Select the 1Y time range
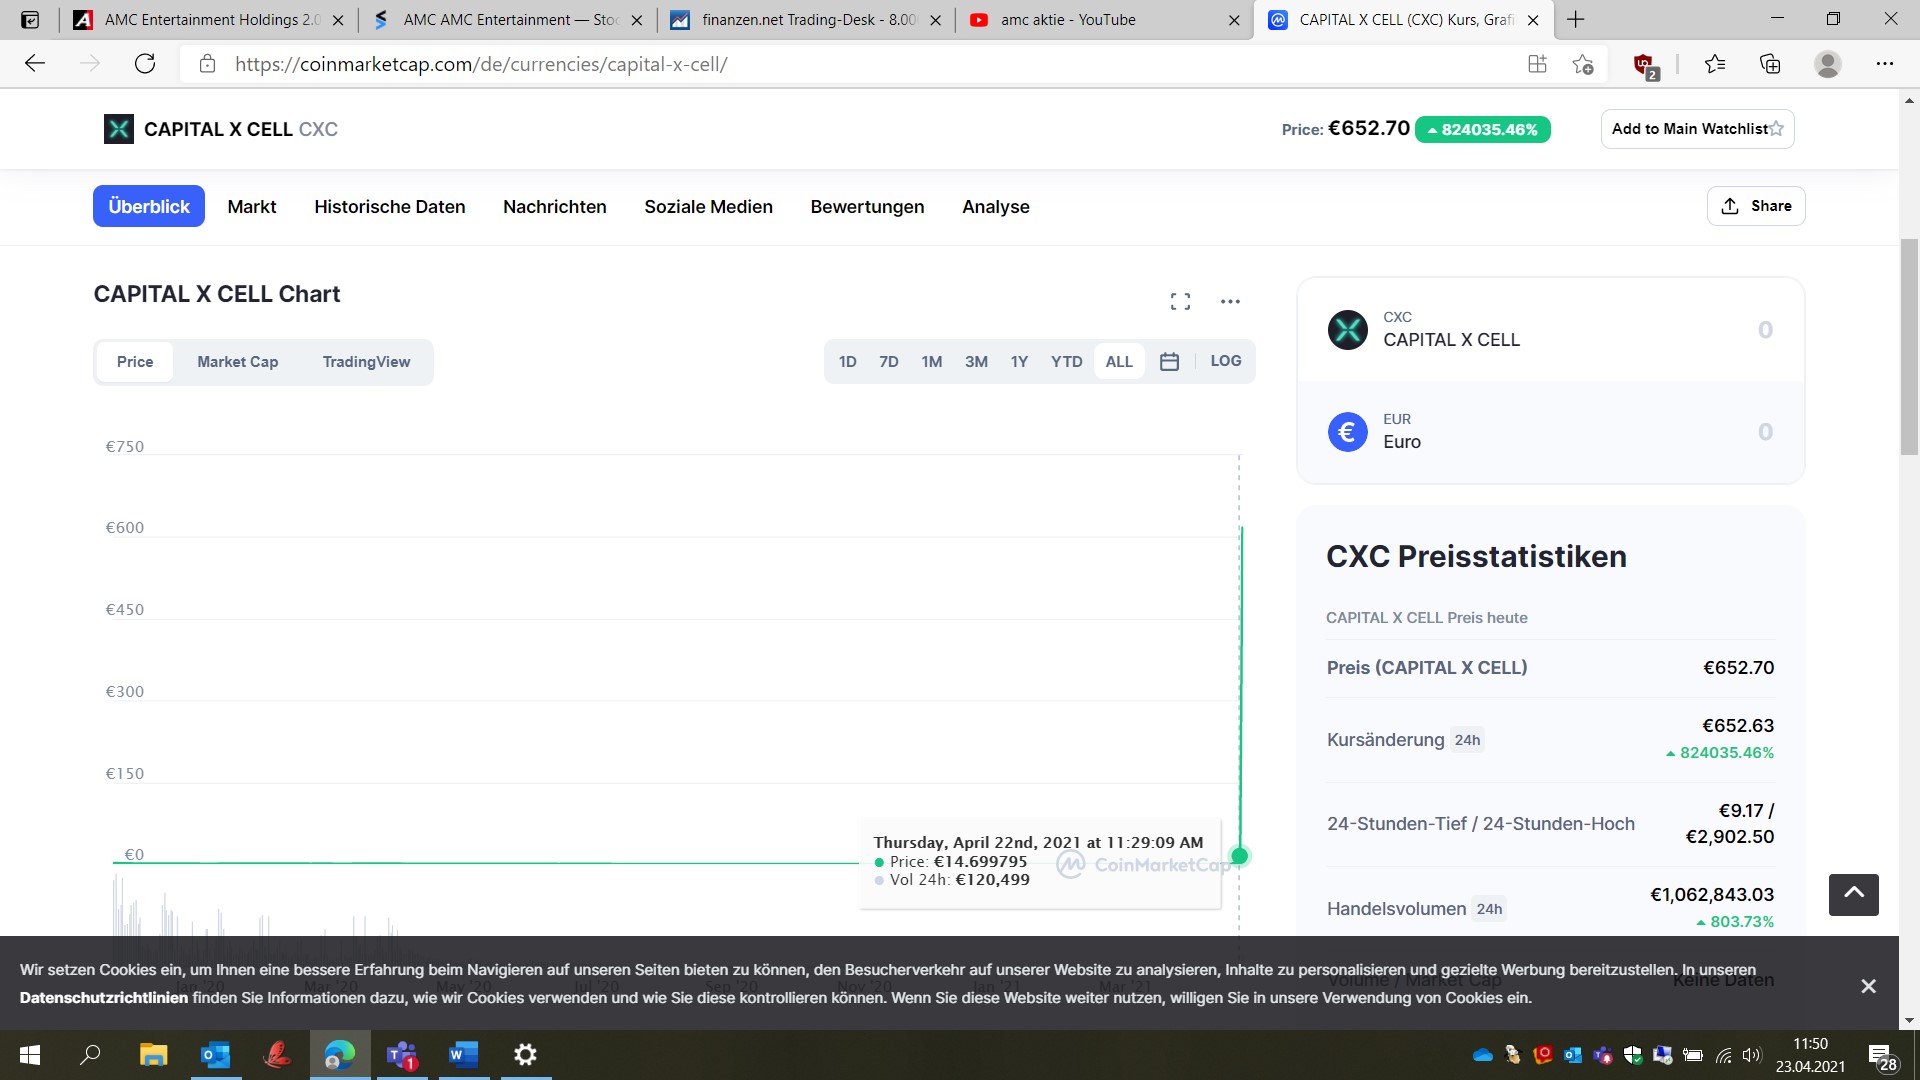The width and height of the screenshot is (1920, 1080). tap(1019, 361)
